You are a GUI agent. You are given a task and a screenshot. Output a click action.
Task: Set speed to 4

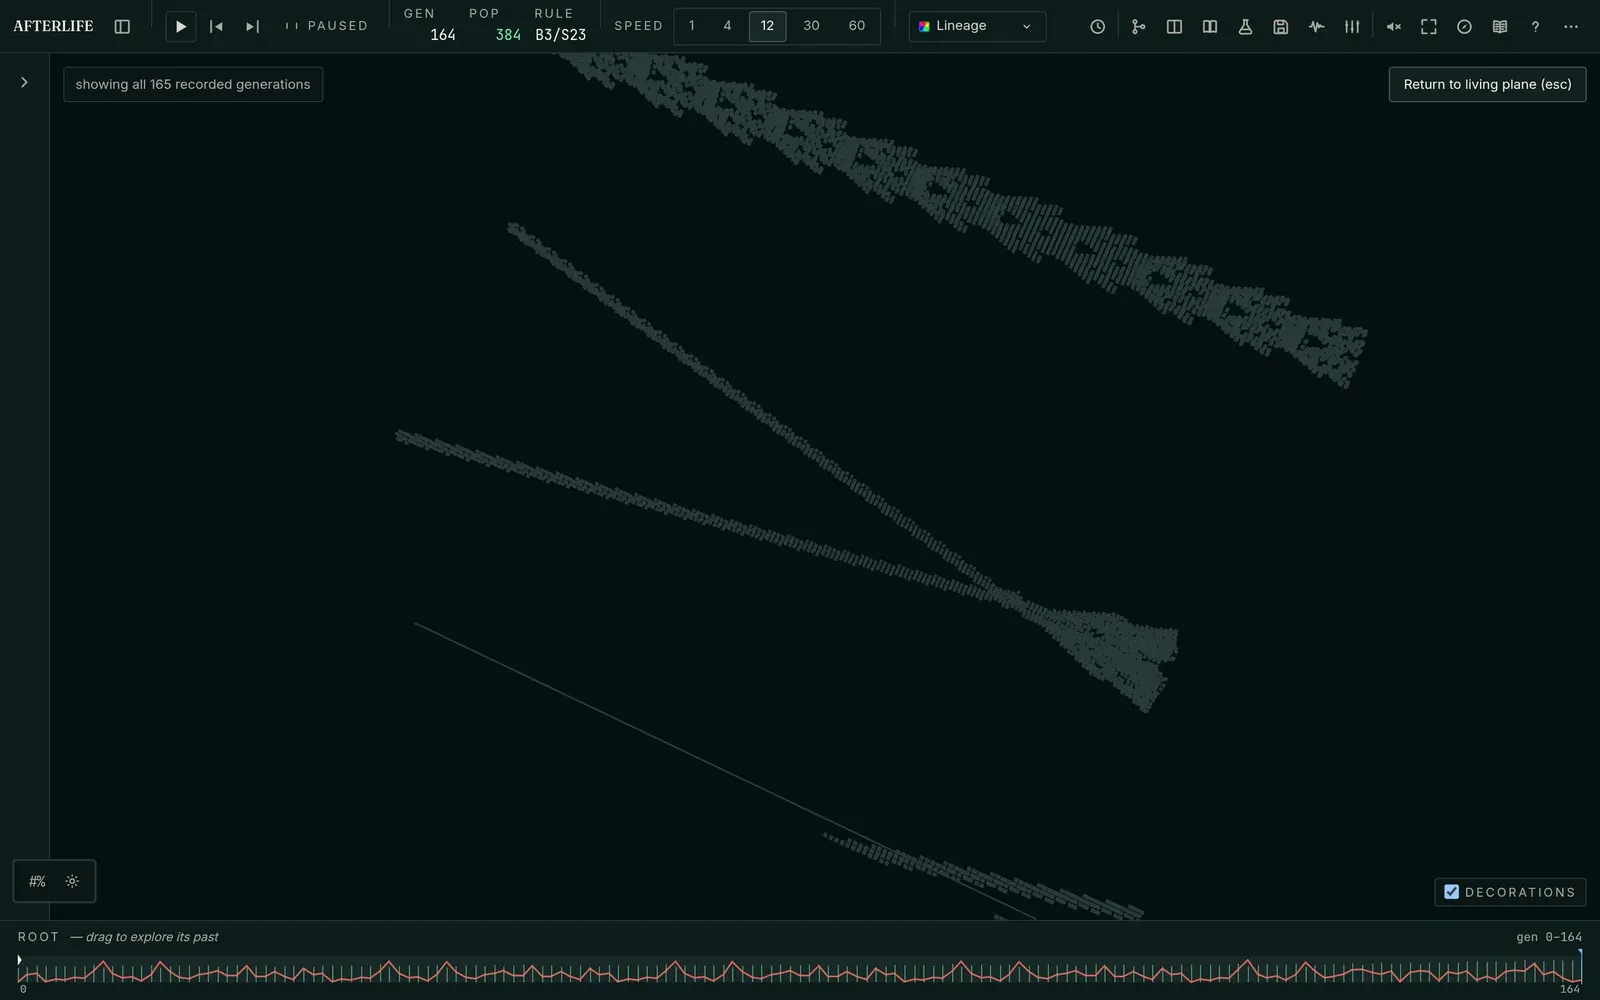tap(727, 26)
